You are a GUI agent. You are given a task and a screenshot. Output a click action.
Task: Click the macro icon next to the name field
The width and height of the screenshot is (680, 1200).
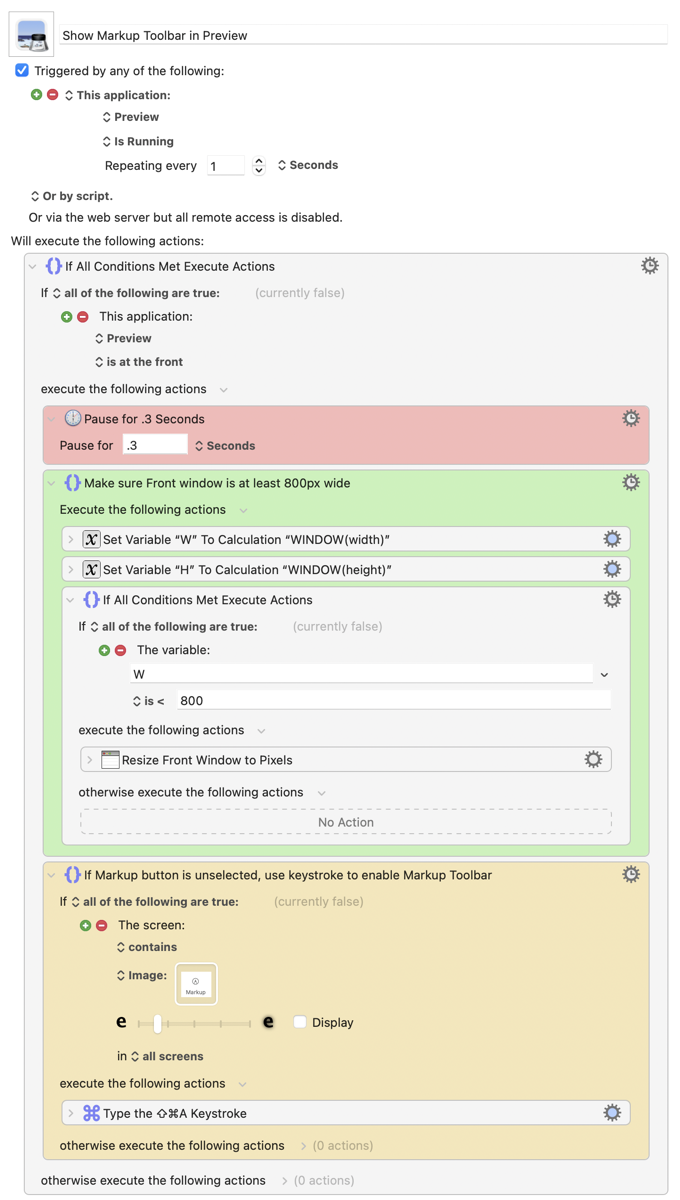pyautogui.click(x=31, y=36)
